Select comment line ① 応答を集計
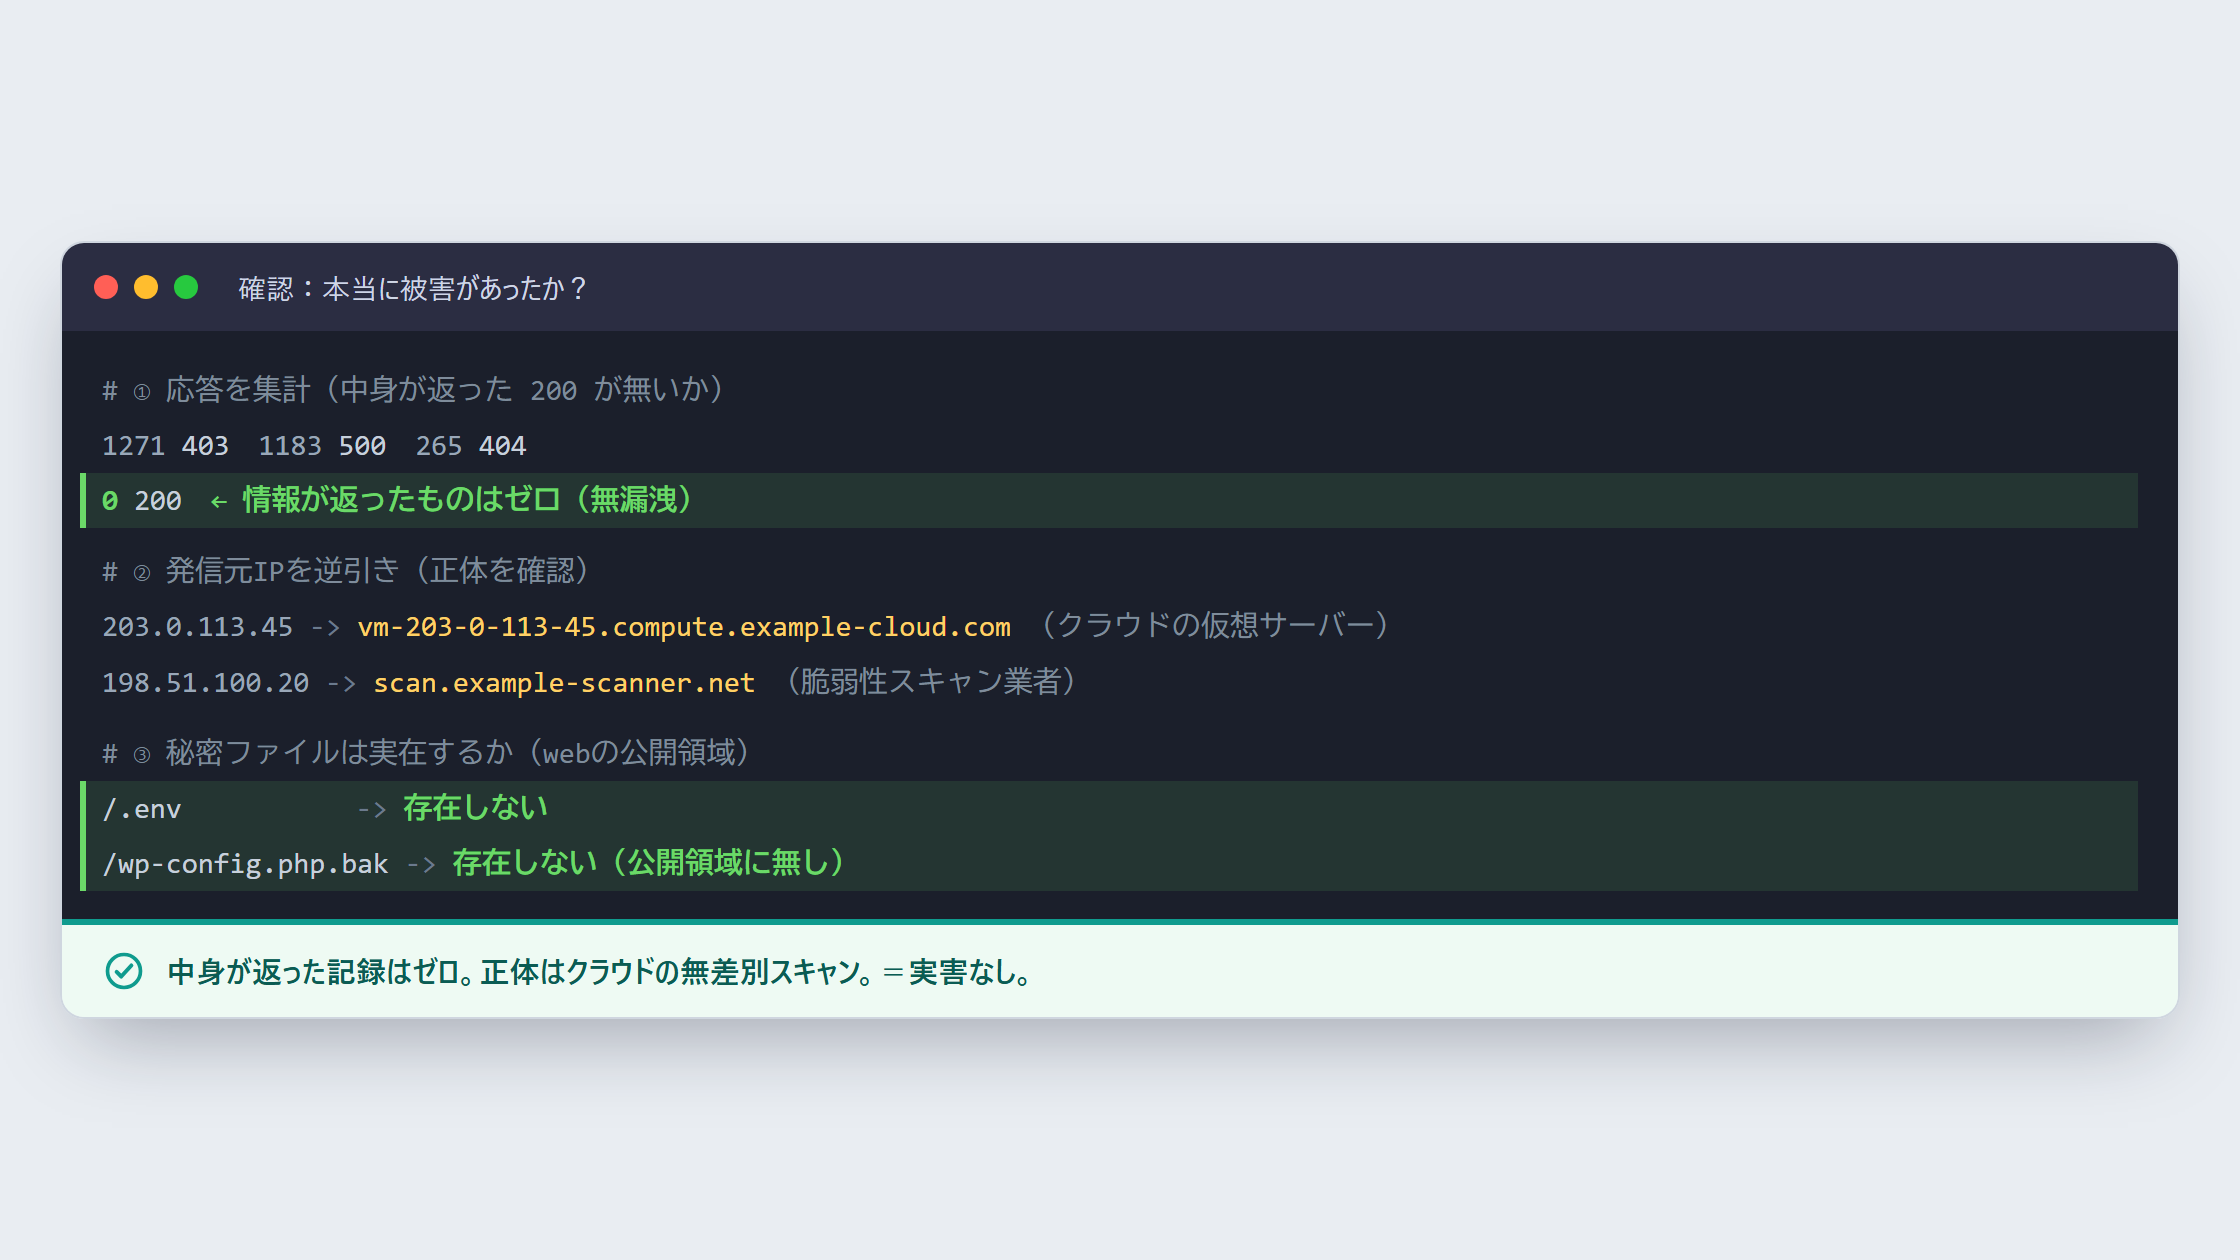Viewport: 2240px width, 1260px height. (413, 390)
